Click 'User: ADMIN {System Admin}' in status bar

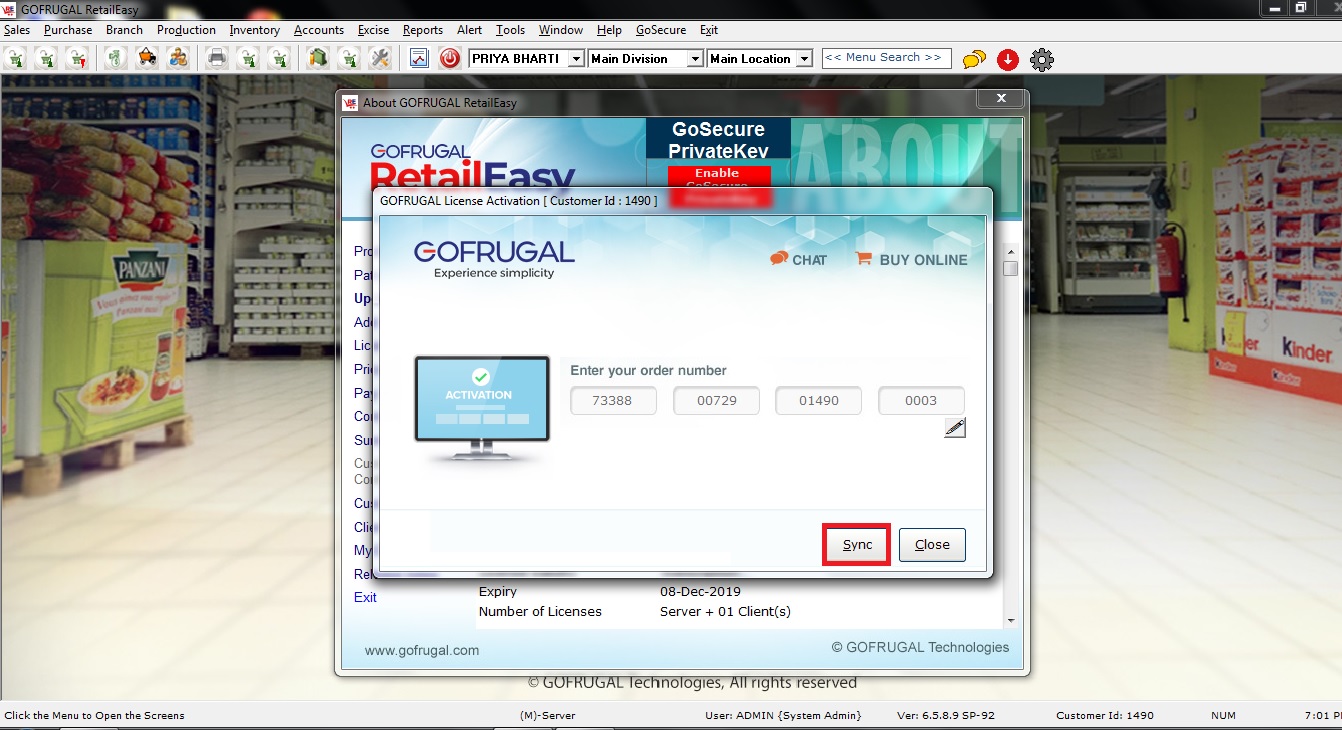click(x=783, y=715)
